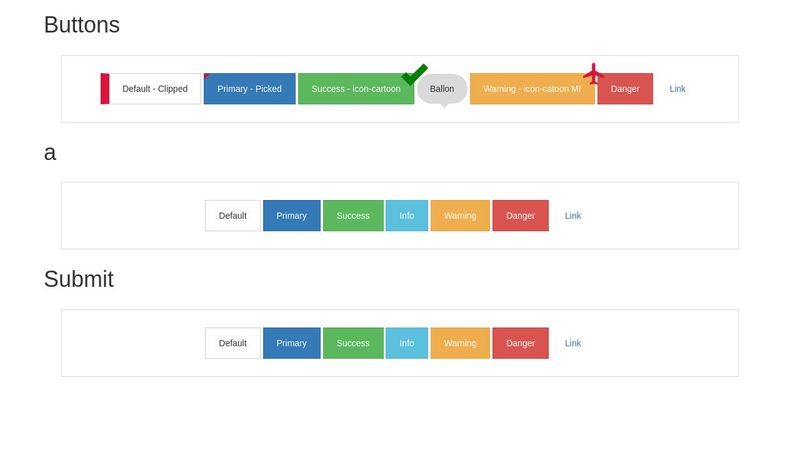
Task: Click the Info button under the "a" heading
Action: pos(407,216)
